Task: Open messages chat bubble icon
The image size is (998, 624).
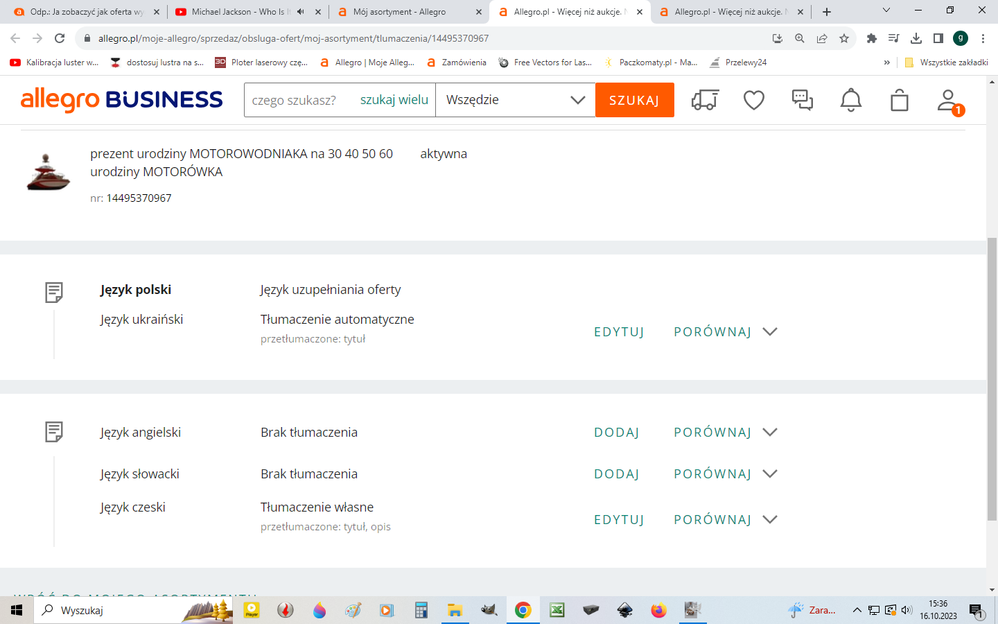Action: coord(802,100)
